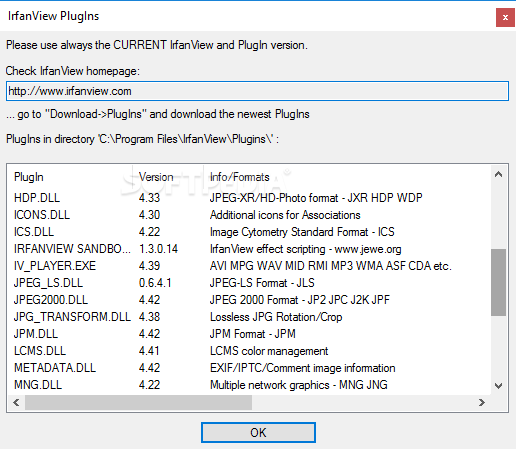Click 'Multiple network graphics' description
This screenshot has width=516, height=449.
click(299, 385)
